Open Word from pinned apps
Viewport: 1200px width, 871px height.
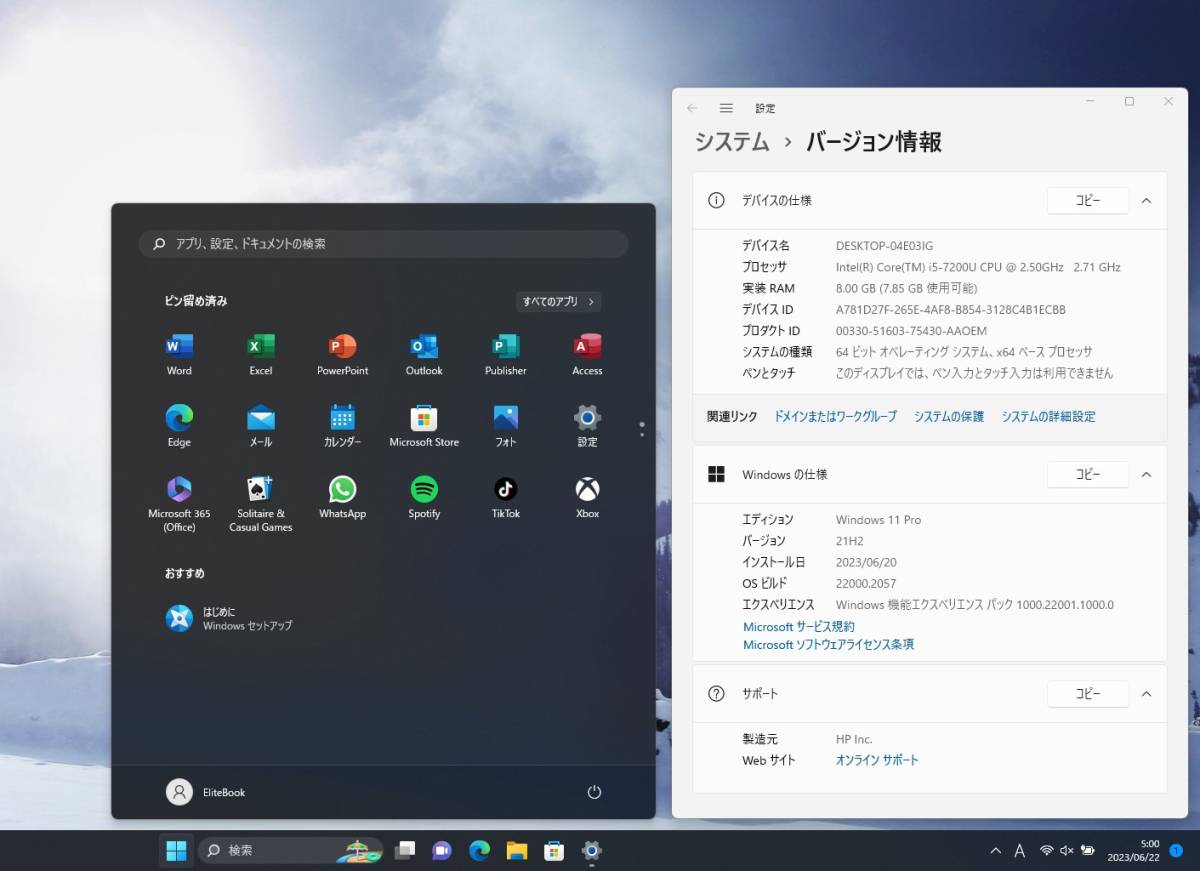(x=179, y=354)
